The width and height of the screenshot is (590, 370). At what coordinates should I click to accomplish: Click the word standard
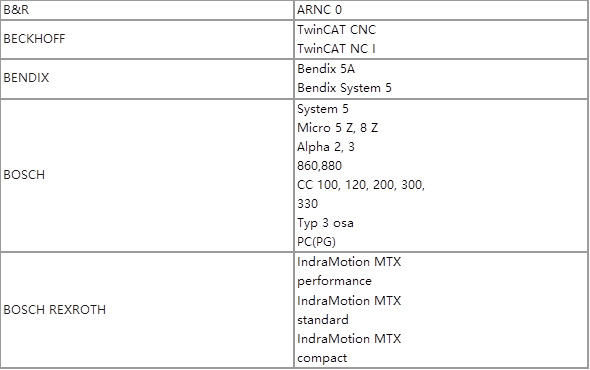(x=323, y=320)
